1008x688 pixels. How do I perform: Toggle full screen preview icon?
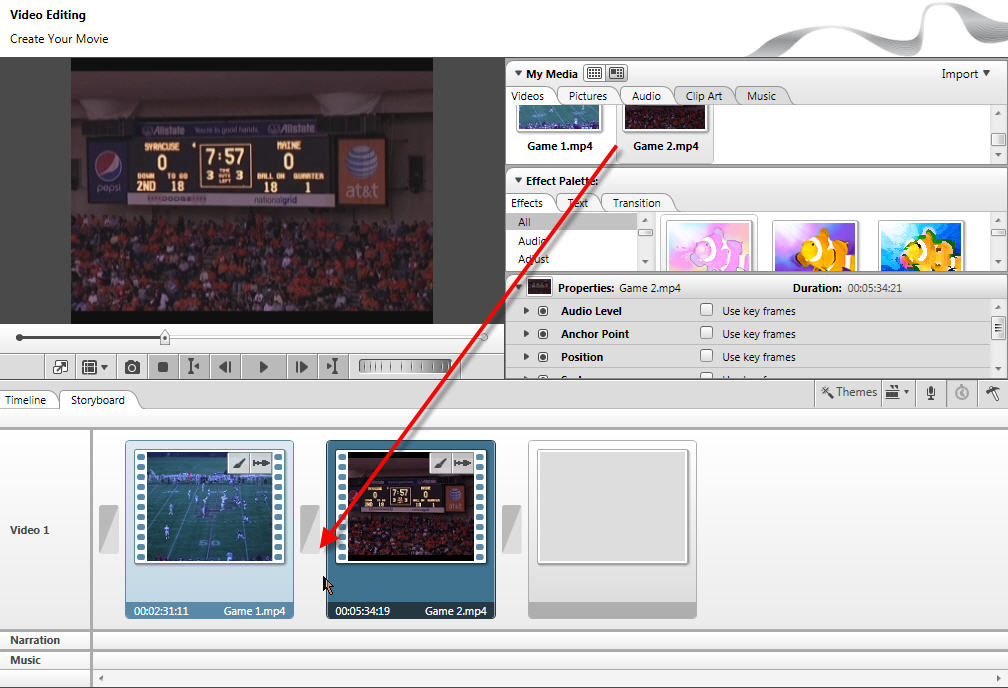(60, 367)
